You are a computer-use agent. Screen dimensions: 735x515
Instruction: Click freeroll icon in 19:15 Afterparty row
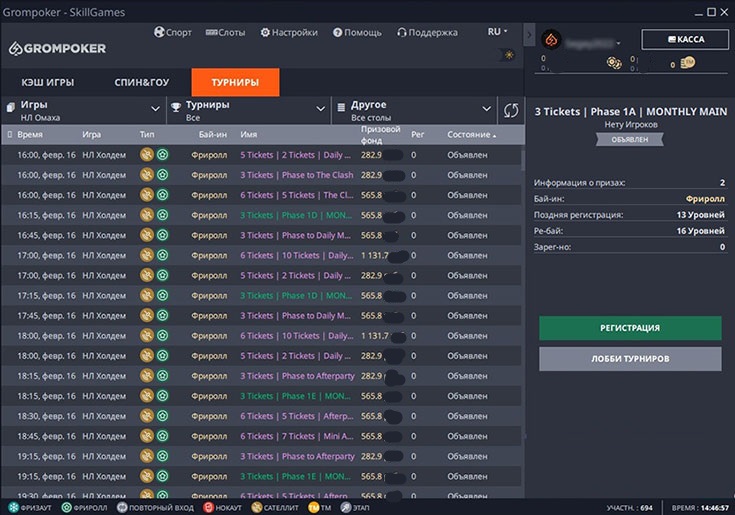[163, 456]
